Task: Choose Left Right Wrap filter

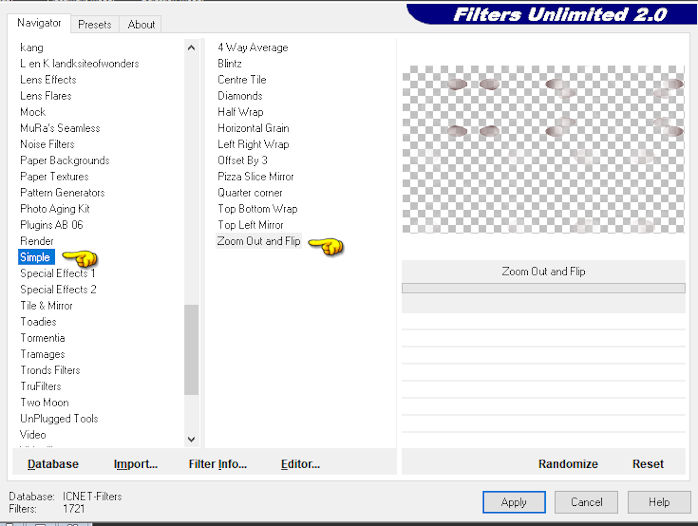Action: [253, 144]
